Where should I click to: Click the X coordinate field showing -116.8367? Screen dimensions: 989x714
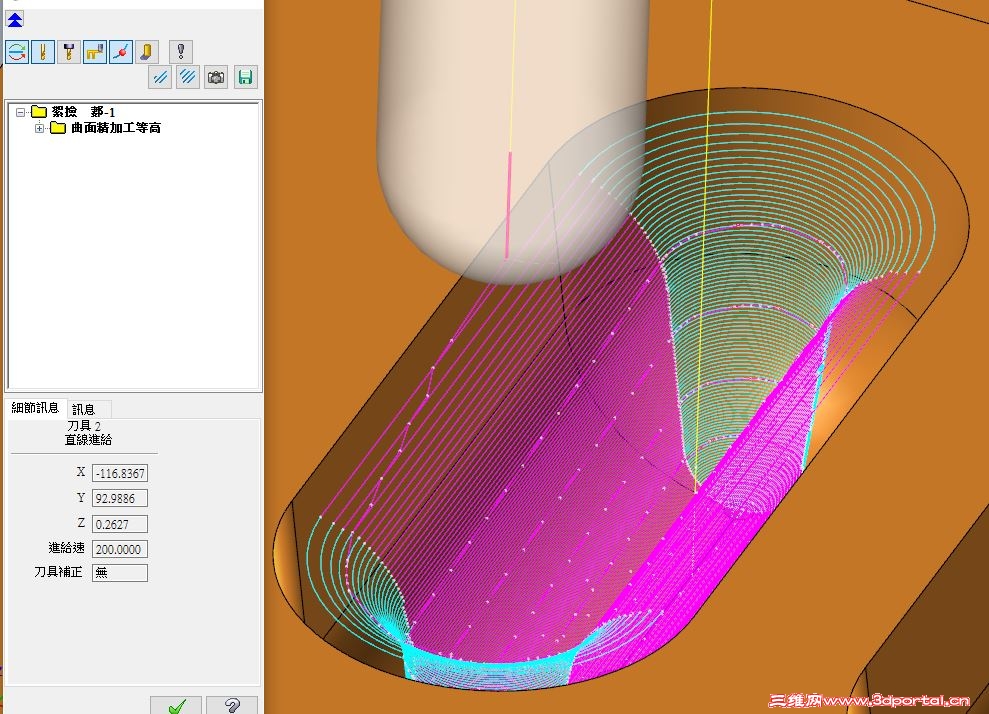[120, 473]
